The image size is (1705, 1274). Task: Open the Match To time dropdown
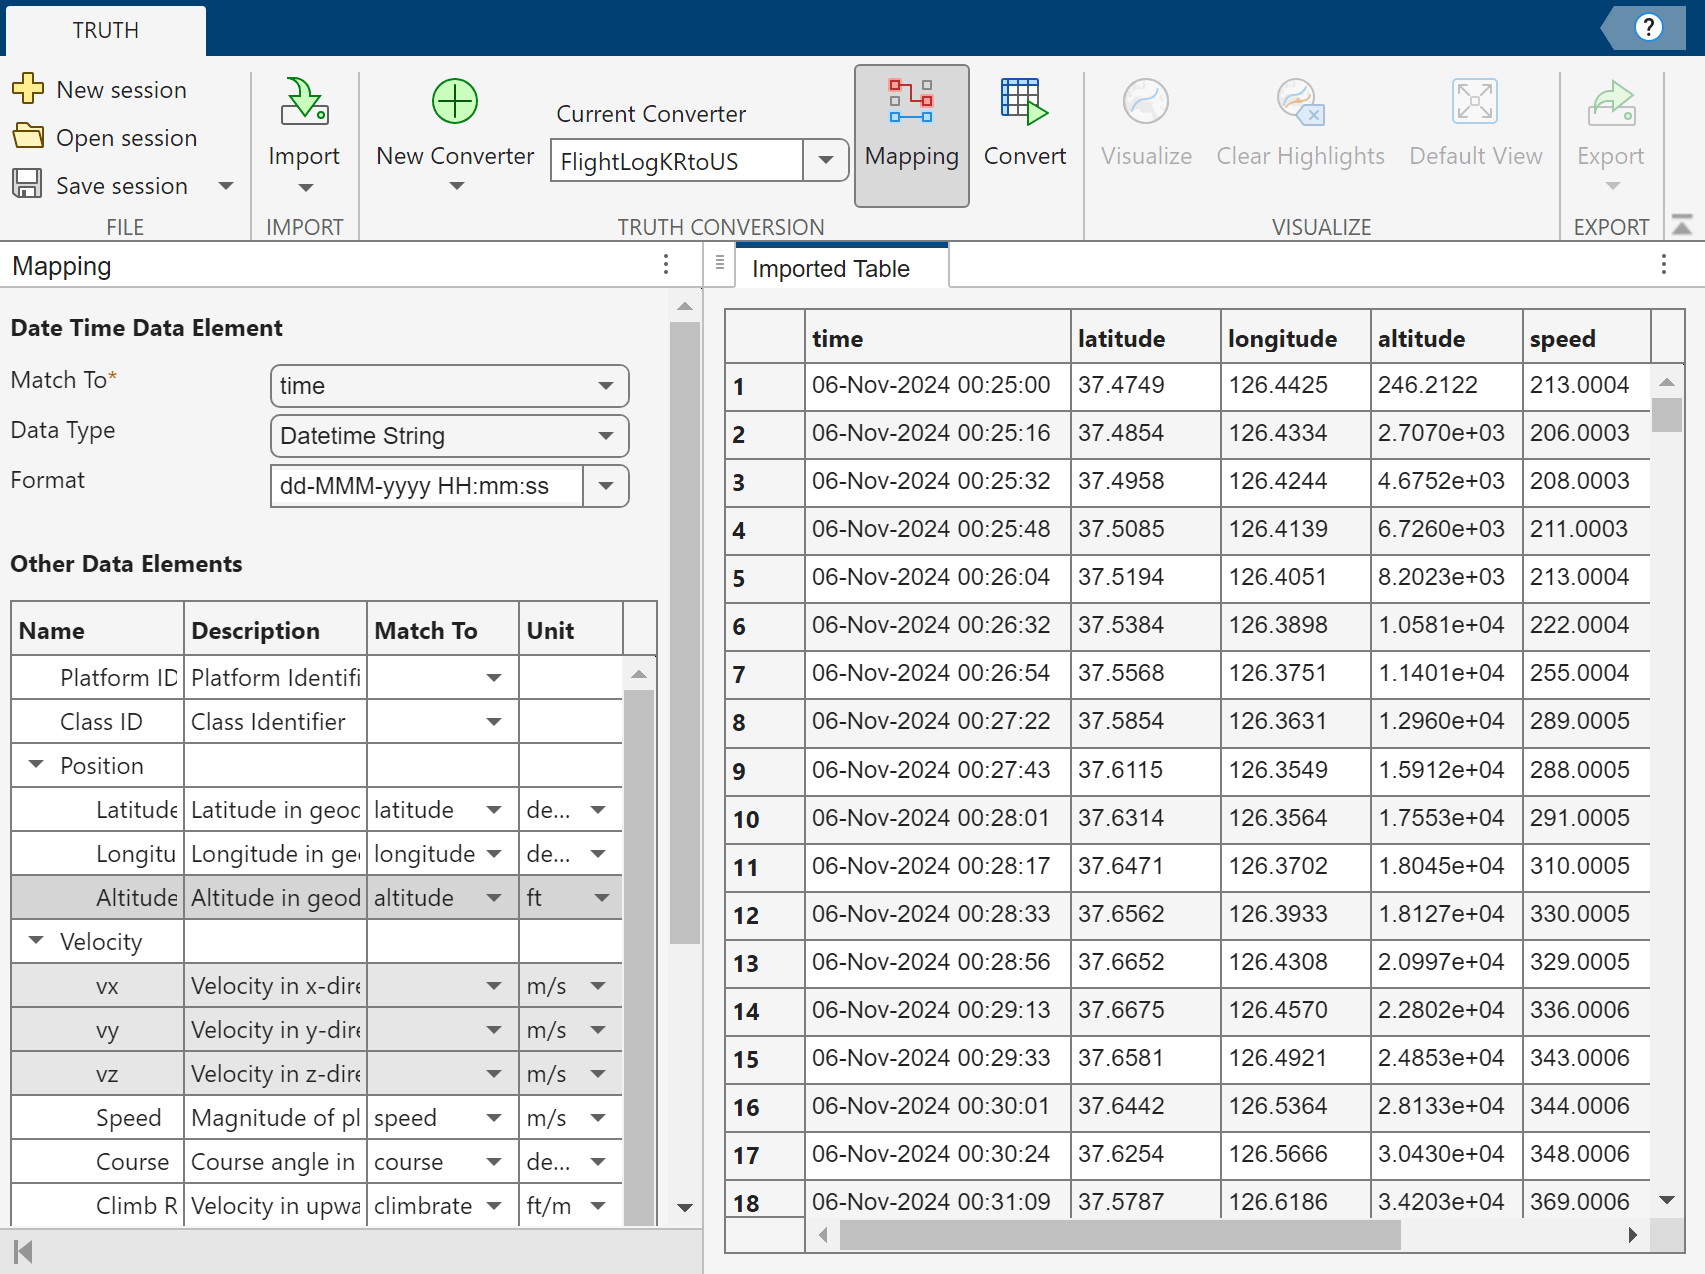click(x=605, y=386)
